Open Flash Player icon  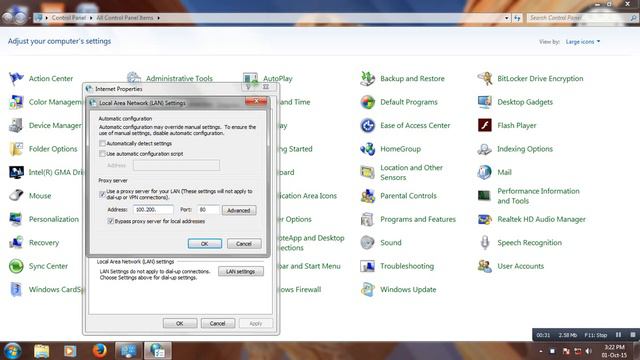tap(484, 125)
